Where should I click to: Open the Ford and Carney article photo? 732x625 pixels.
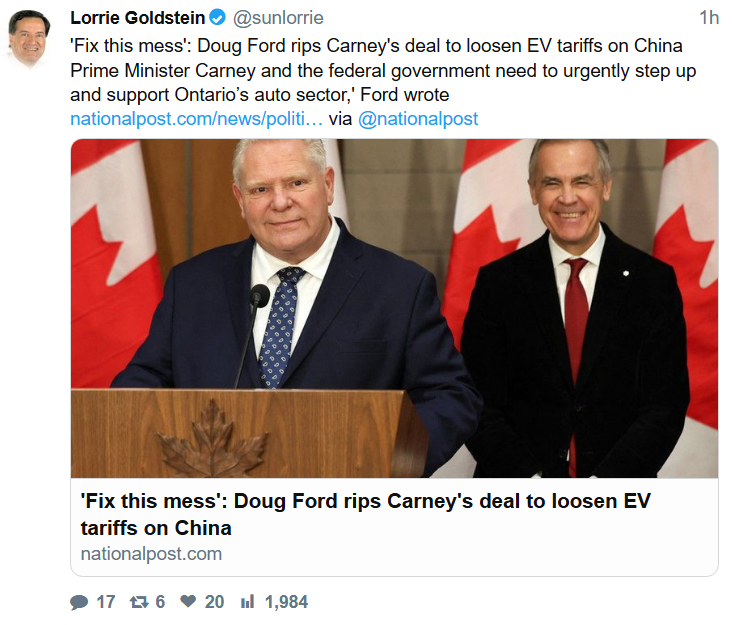coord(394,308)
